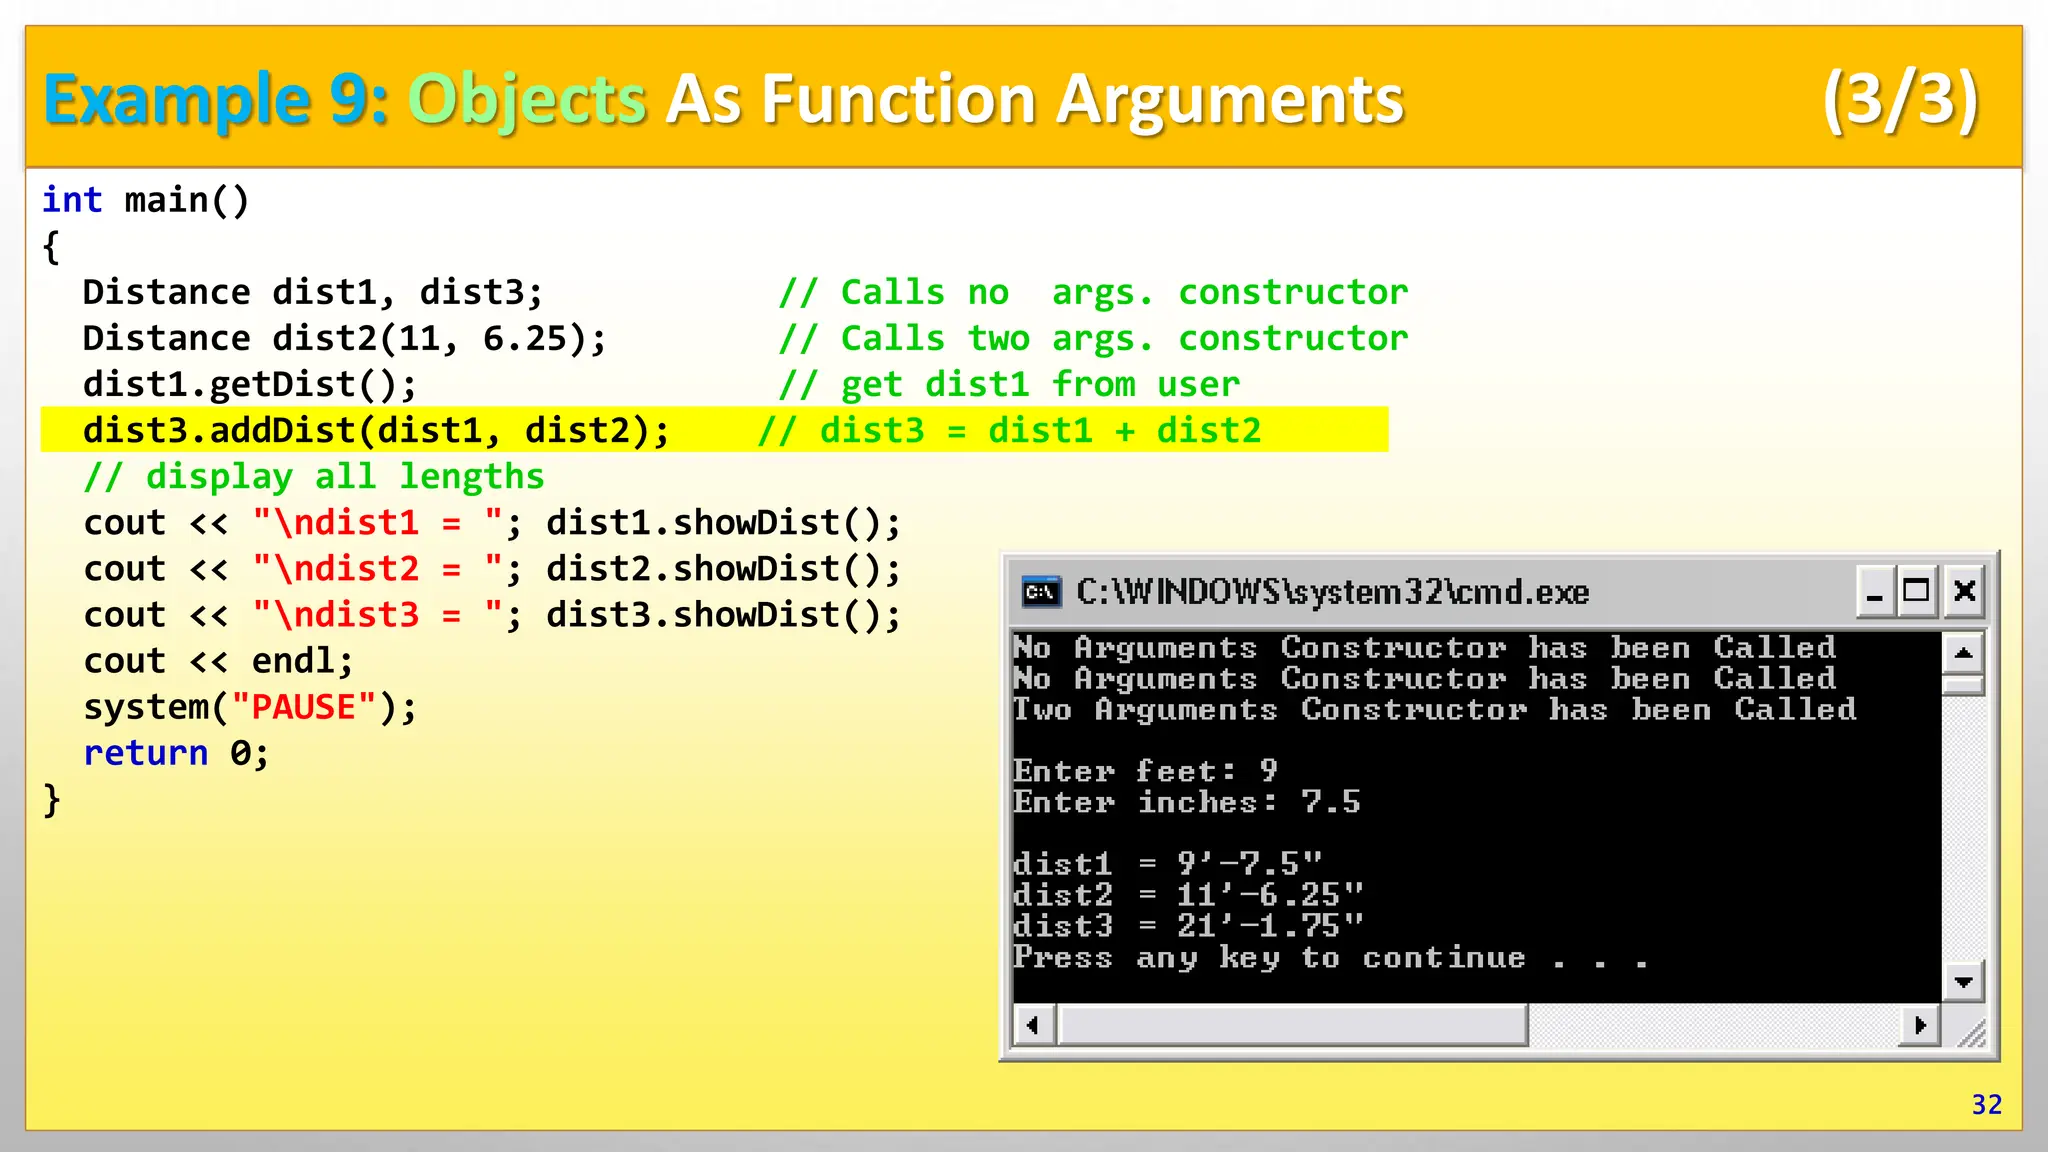Click the console line Press any key to continue
The width and height of the screenshot is (2048, 1152).
tap(1331, 957)
